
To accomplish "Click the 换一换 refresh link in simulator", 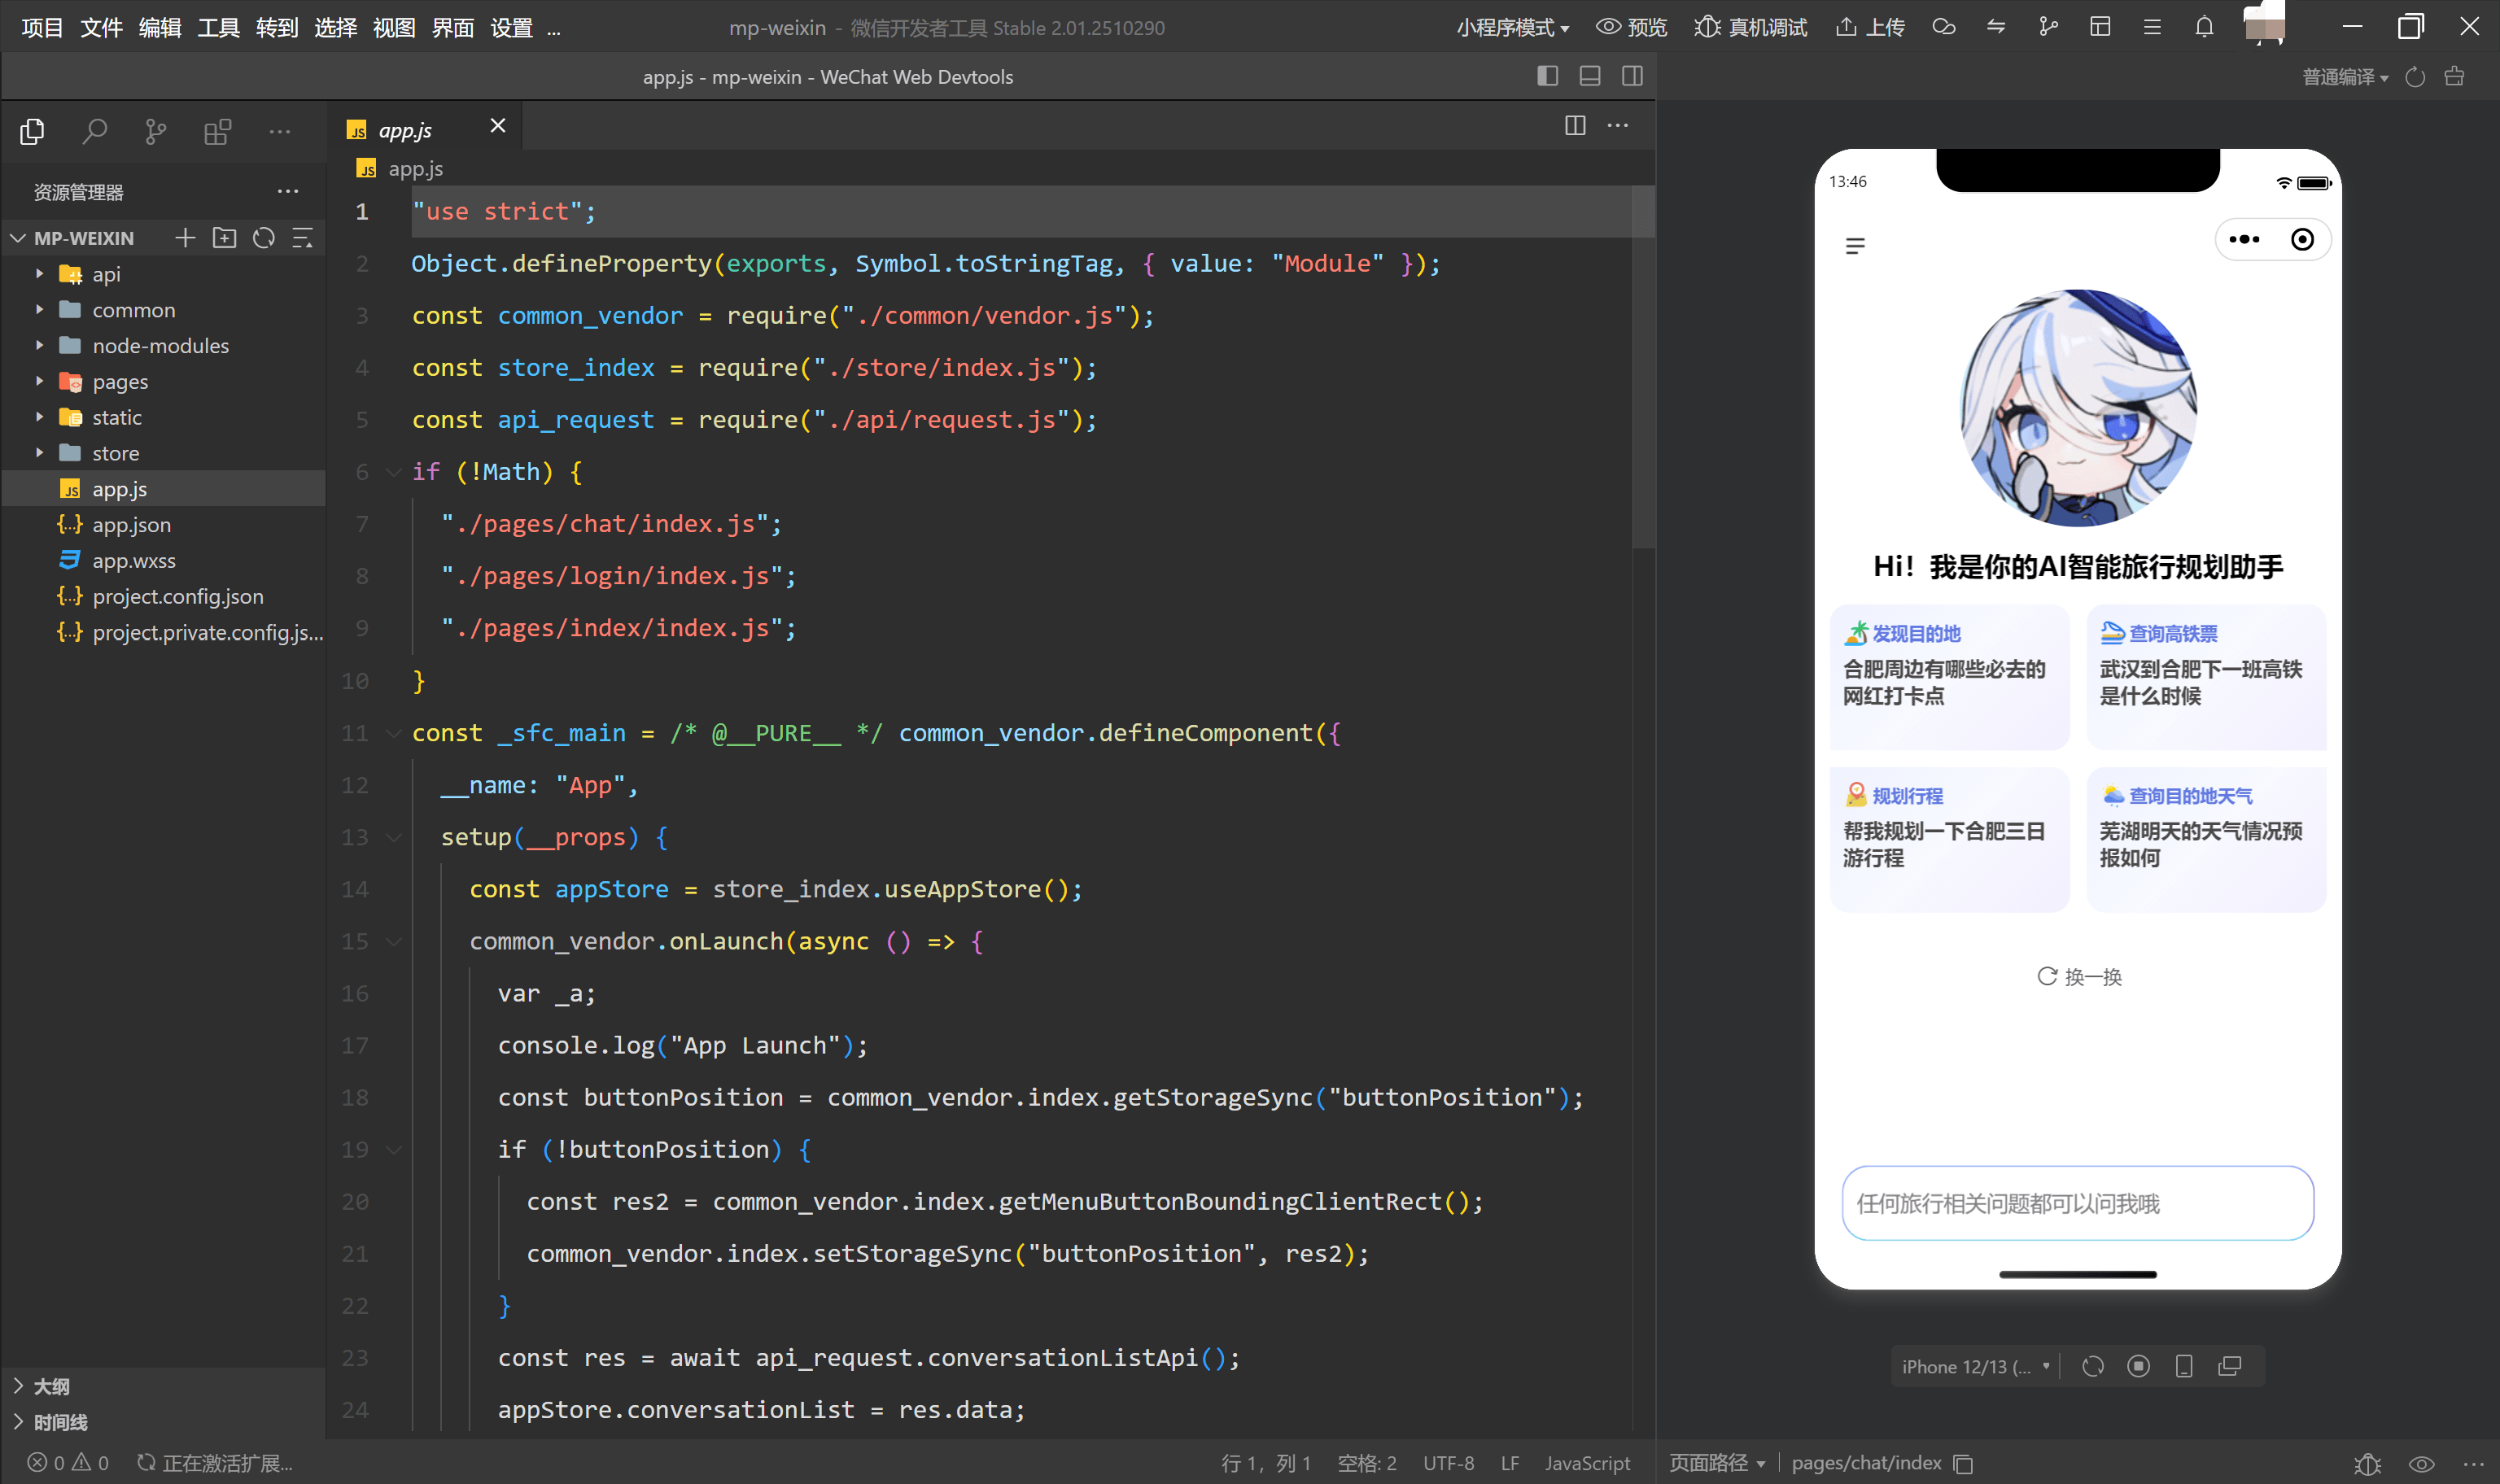I will [2079, 976].
